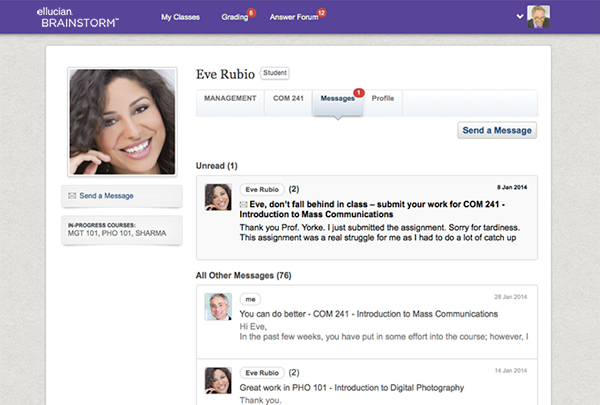Viewport: 600px width, 405px height.
Task: Click the envelope icon beside sidebar Send a Message
Action: coord(72,196)
